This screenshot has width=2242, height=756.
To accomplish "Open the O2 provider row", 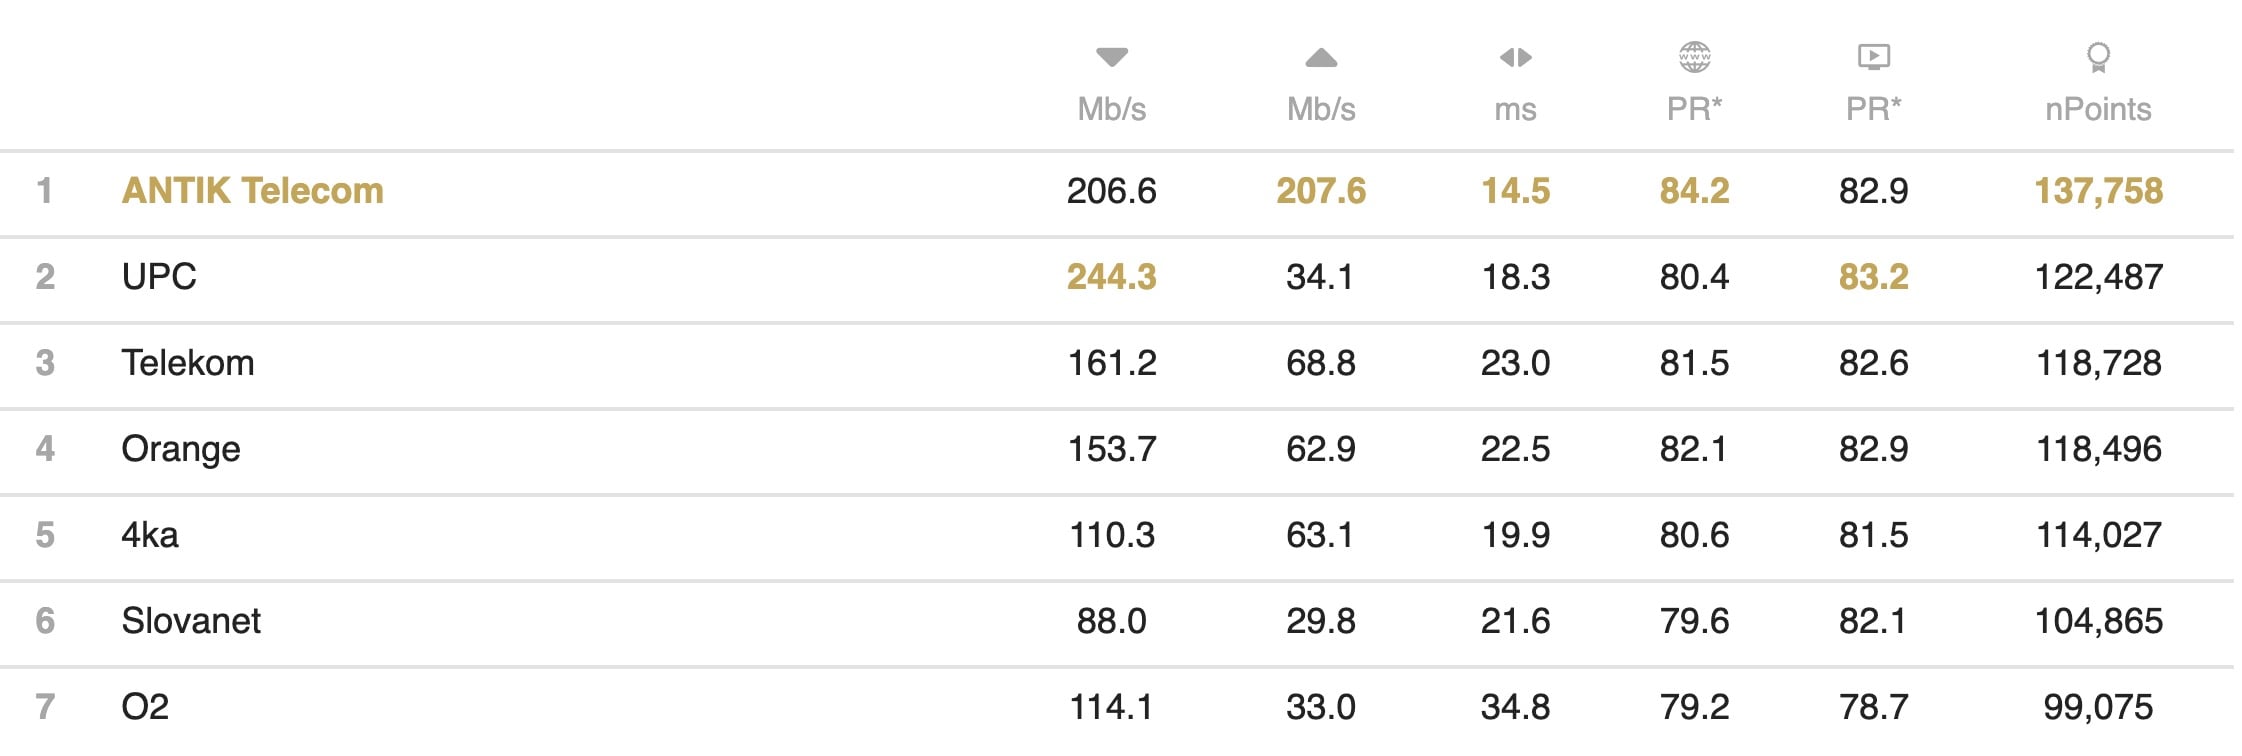I will pyautogui.click(x=145, y=707).
